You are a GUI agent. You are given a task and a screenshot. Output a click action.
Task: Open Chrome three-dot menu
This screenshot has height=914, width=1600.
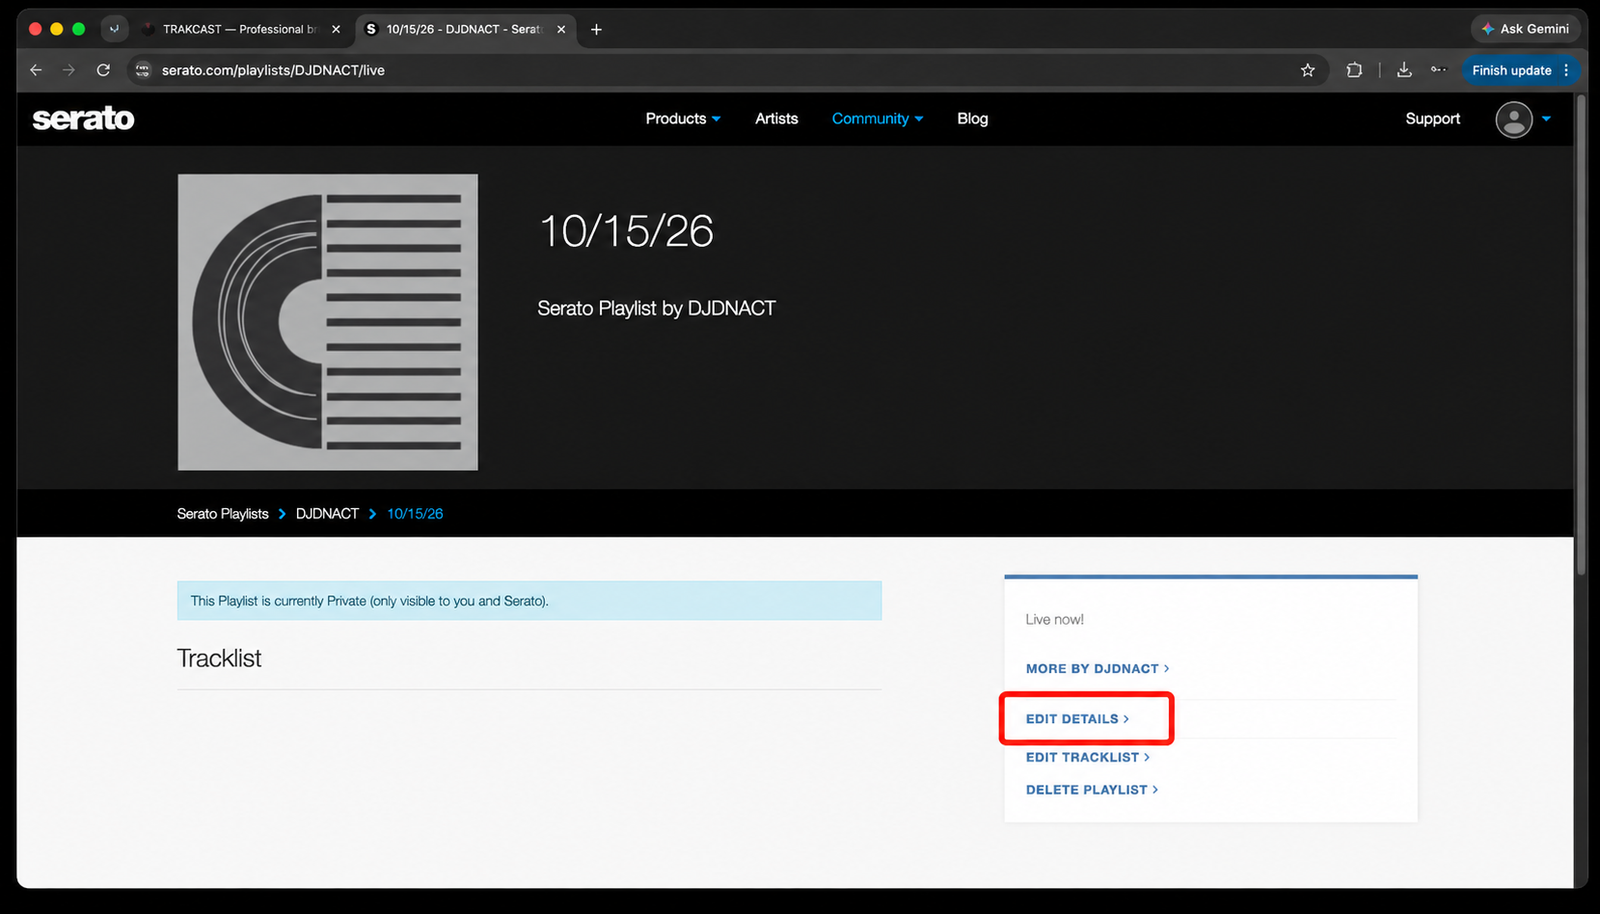click(x=1566, y=70)
